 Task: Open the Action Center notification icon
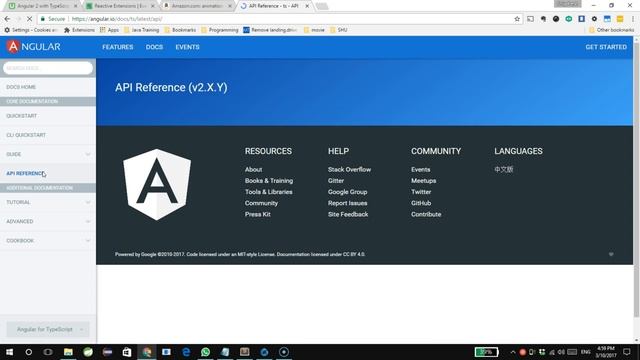point(627,352)
